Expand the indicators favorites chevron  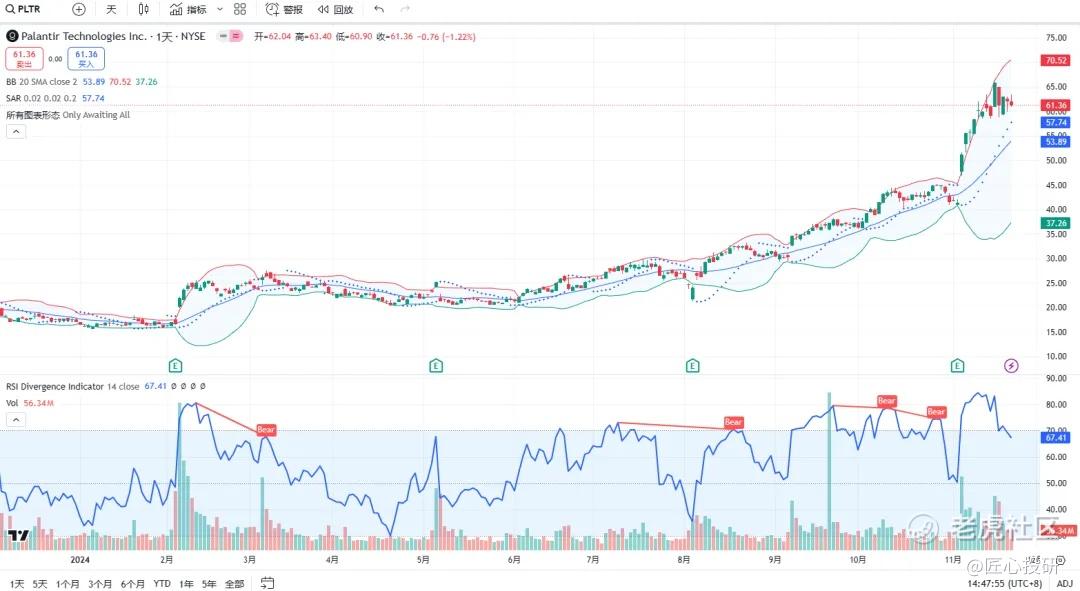point(220,9)
